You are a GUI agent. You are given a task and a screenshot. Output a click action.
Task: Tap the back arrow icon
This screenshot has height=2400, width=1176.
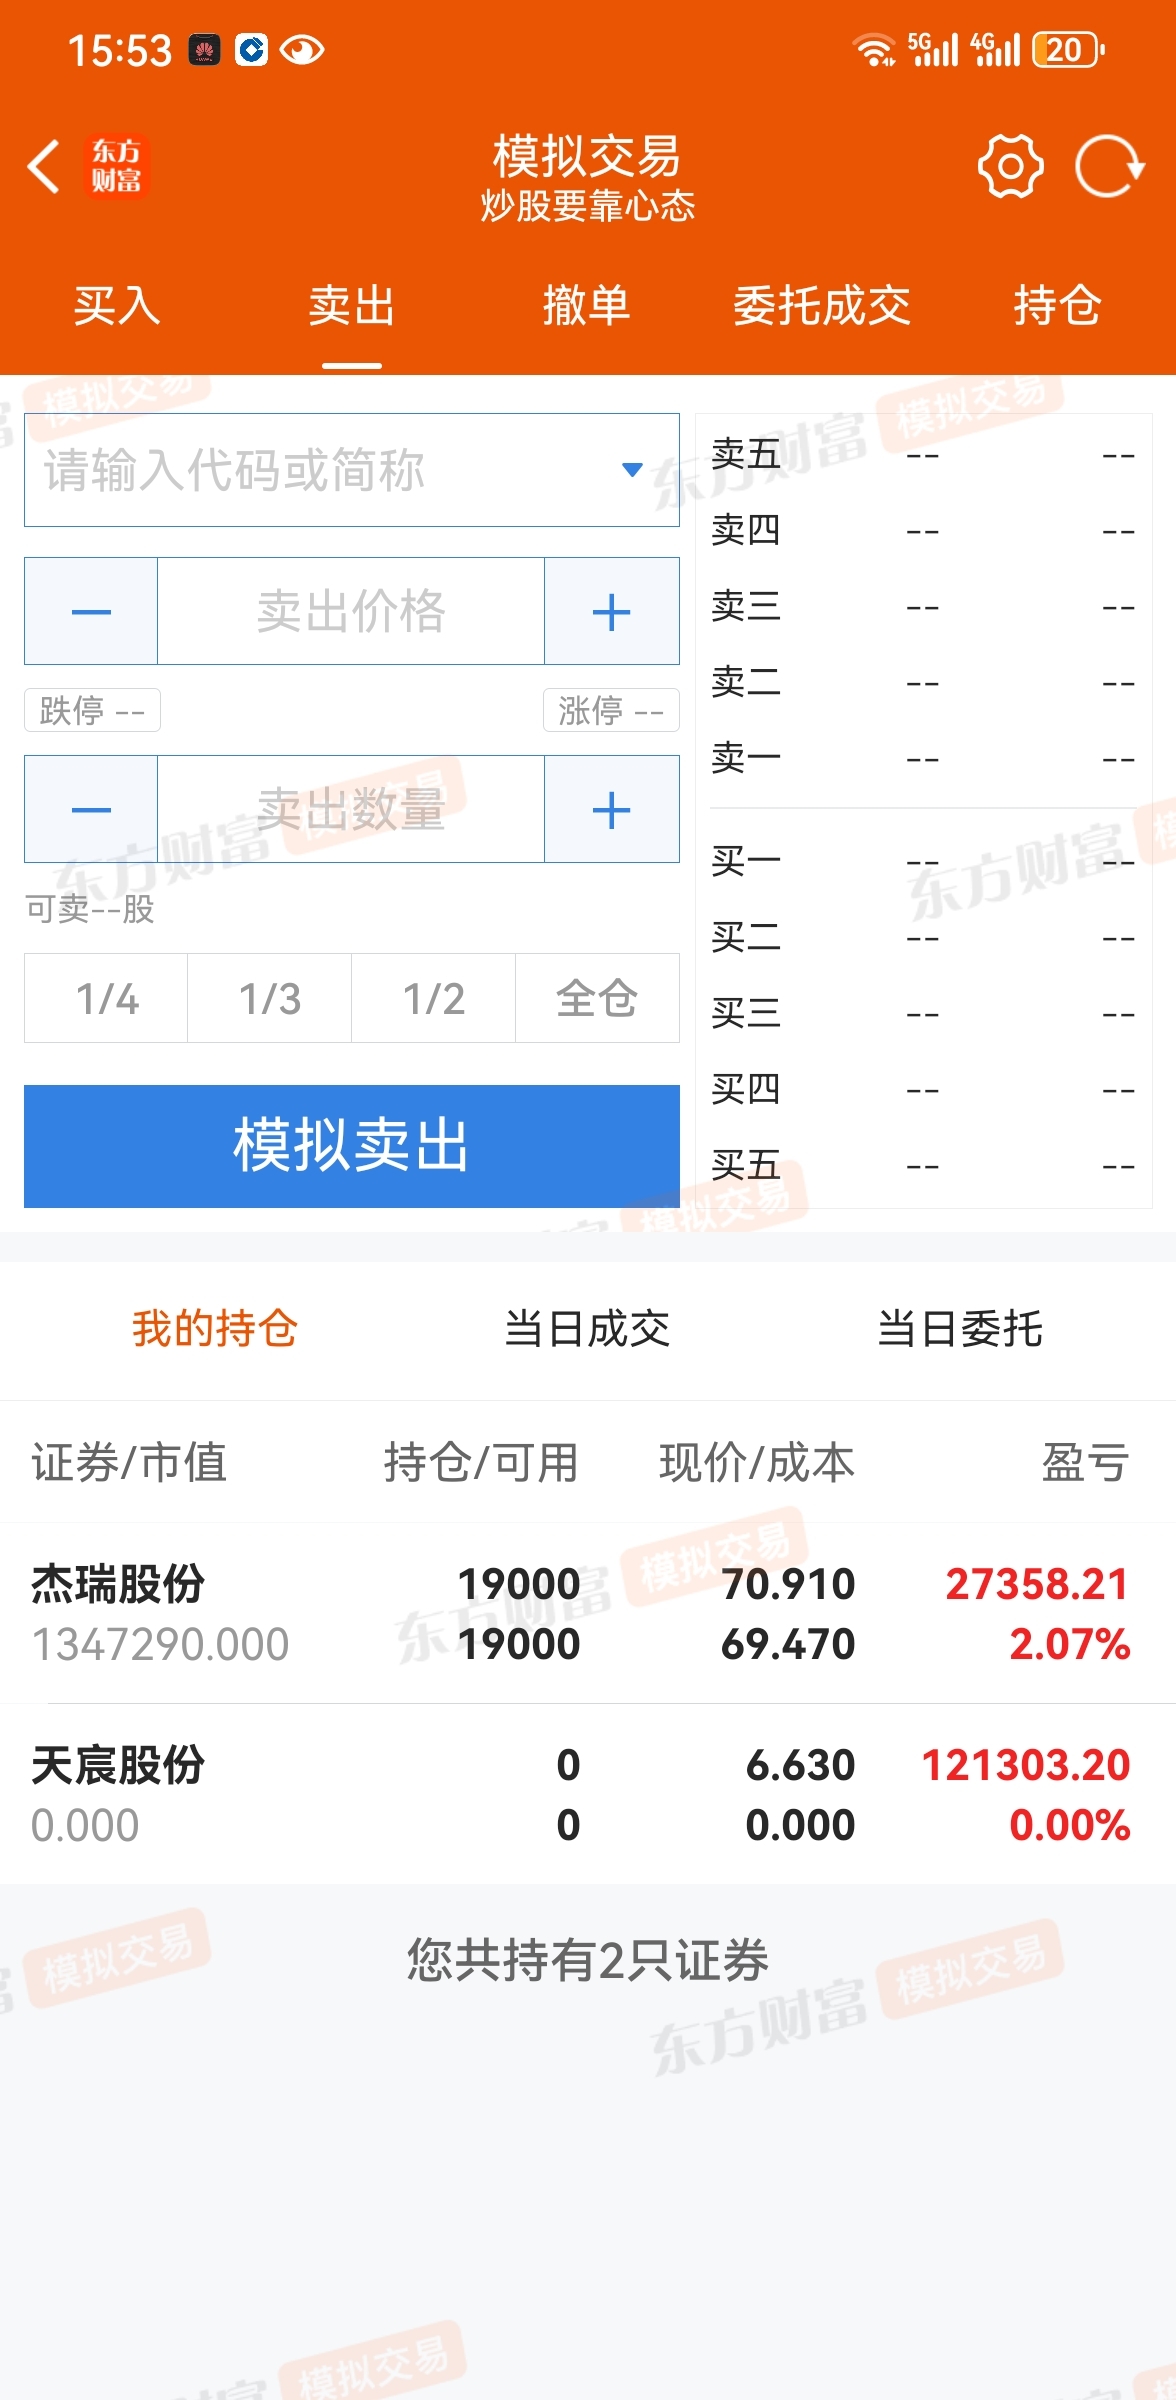click(45, 166)
